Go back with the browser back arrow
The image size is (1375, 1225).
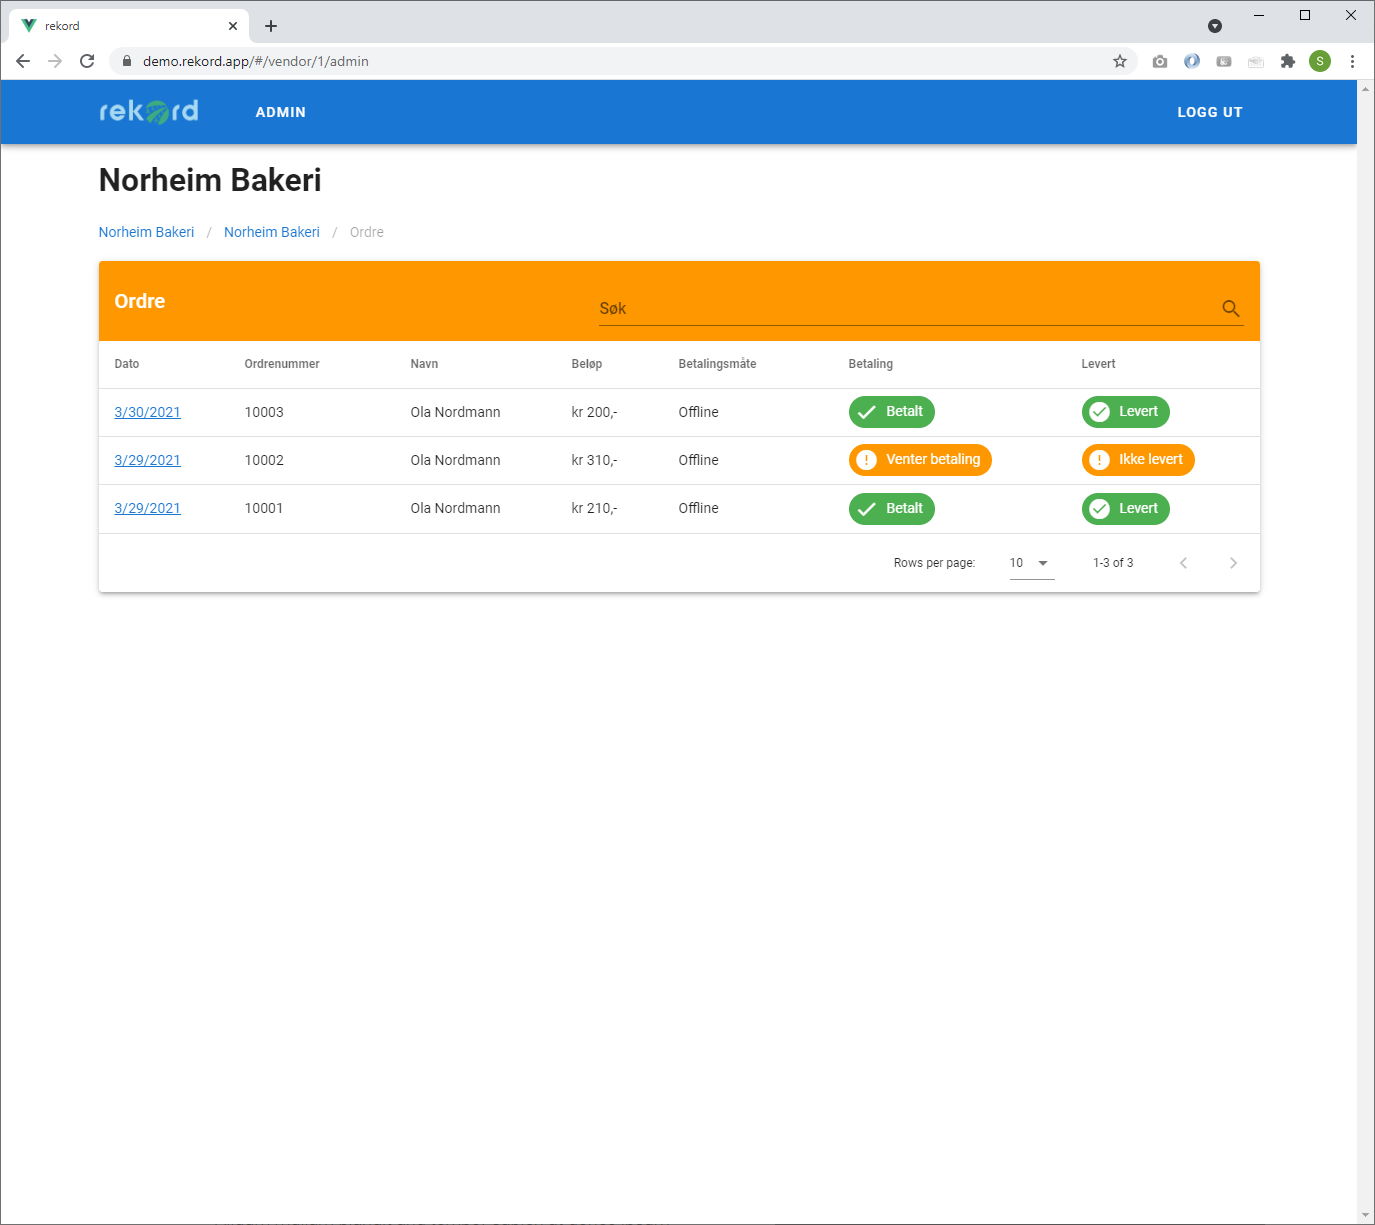(23, 61)
